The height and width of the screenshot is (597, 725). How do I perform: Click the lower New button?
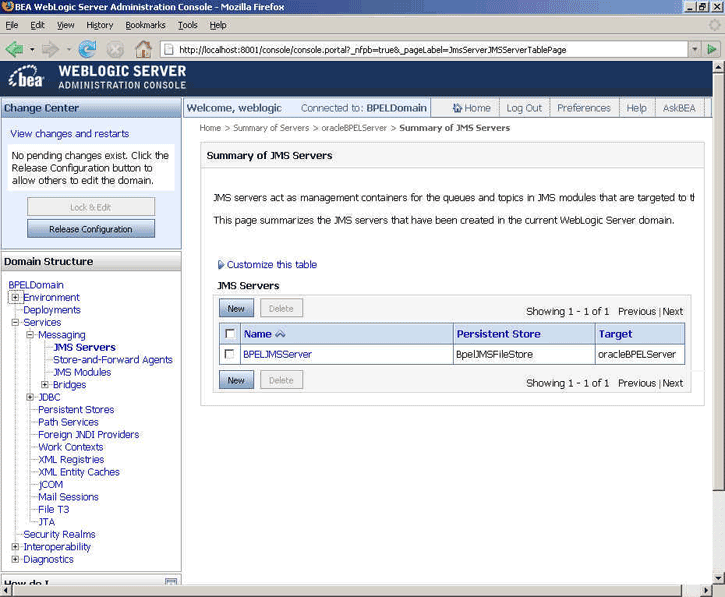pos(236,380)
